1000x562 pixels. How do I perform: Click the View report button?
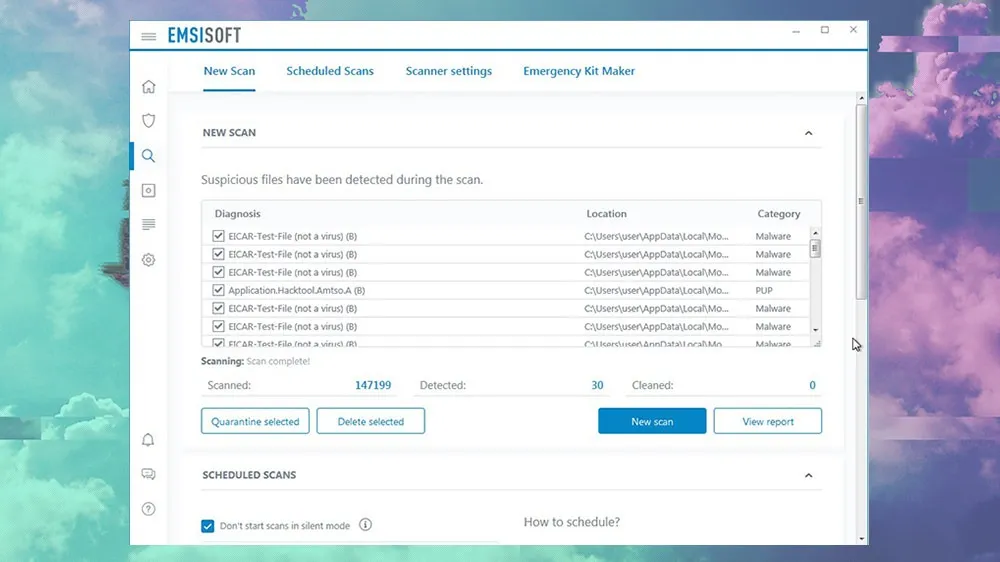coord(767,421)
